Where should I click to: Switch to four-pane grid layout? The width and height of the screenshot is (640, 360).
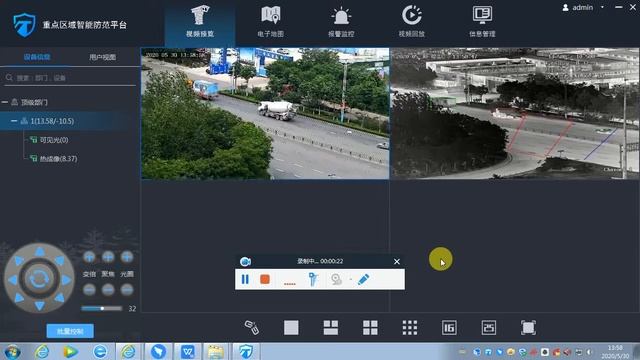click(370, 327)
